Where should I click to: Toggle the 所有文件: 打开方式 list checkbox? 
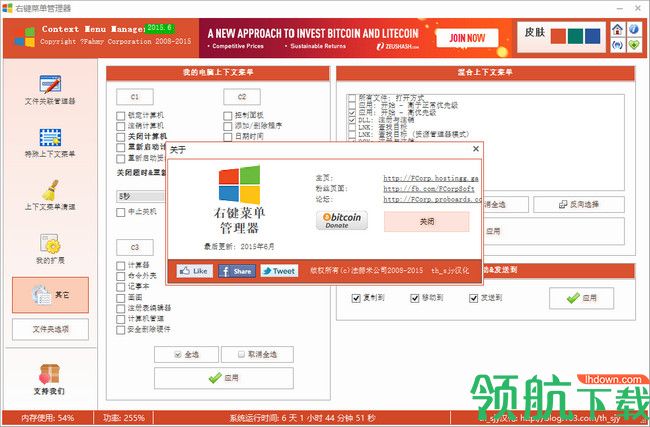tap(352, 98)
